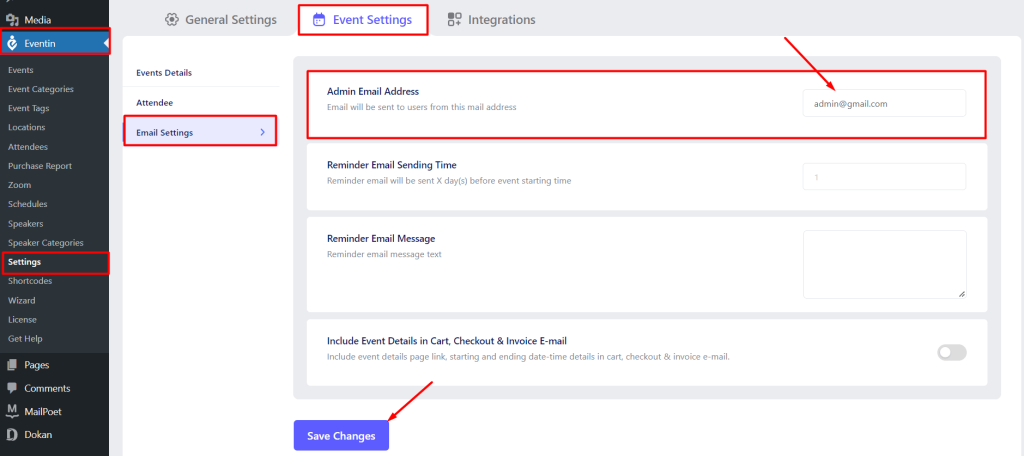Click the Eventin logo icon
Viewport: 1024px width, 456px height.
point(12,43)
